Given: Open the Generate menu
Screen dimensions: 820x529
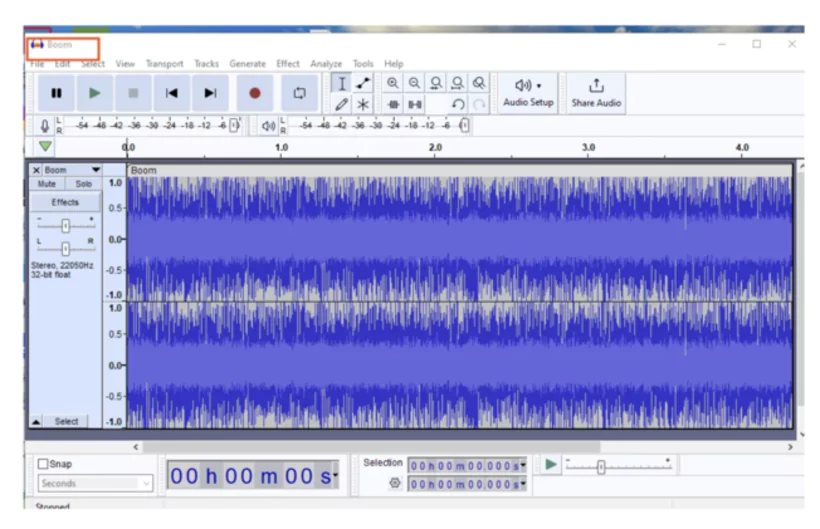Looking at the screenshot, I should (247, 64).
